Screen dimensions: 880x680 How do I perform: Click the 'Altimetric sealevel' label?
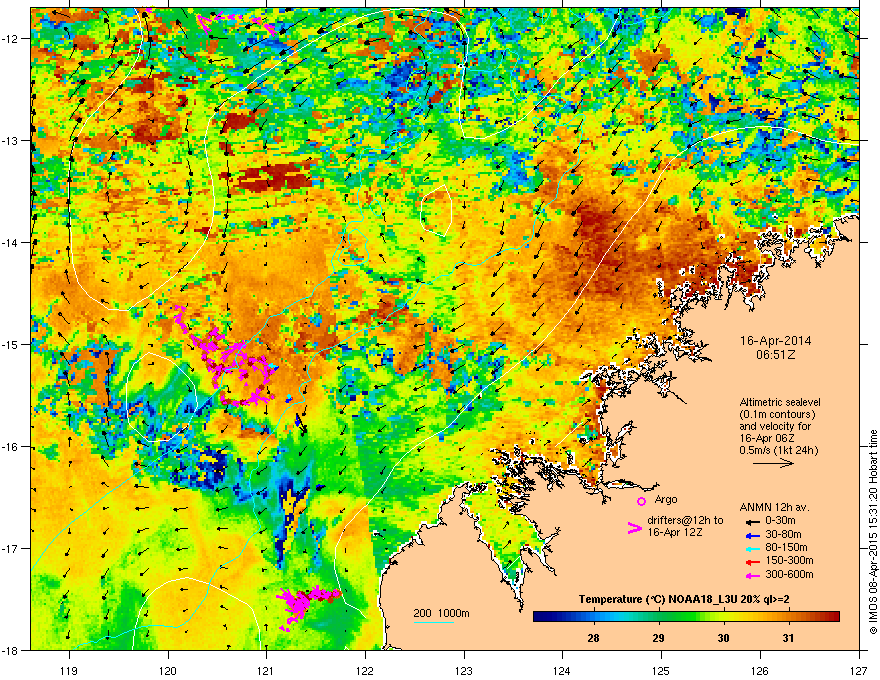coord(780,402)
